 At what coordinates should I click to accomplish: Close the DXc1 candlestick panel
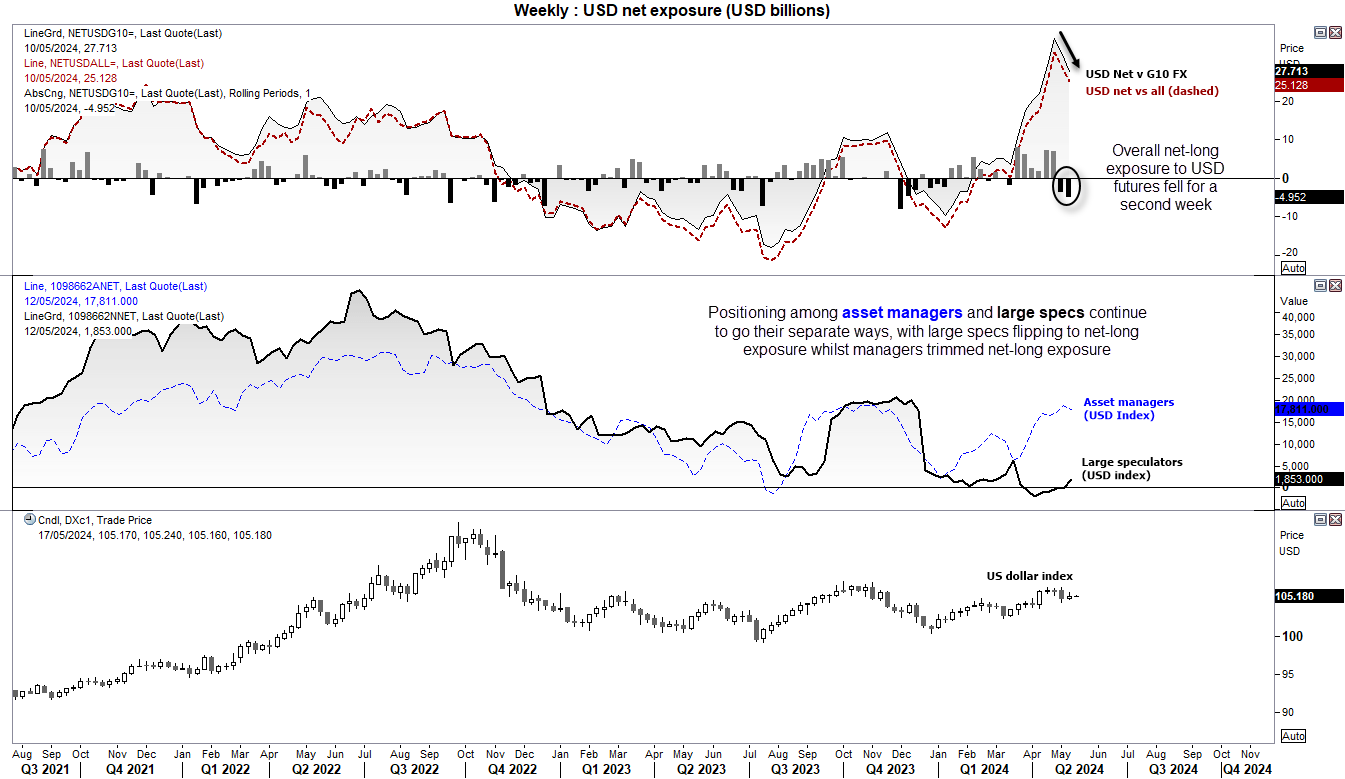(x=1334, y=519)
